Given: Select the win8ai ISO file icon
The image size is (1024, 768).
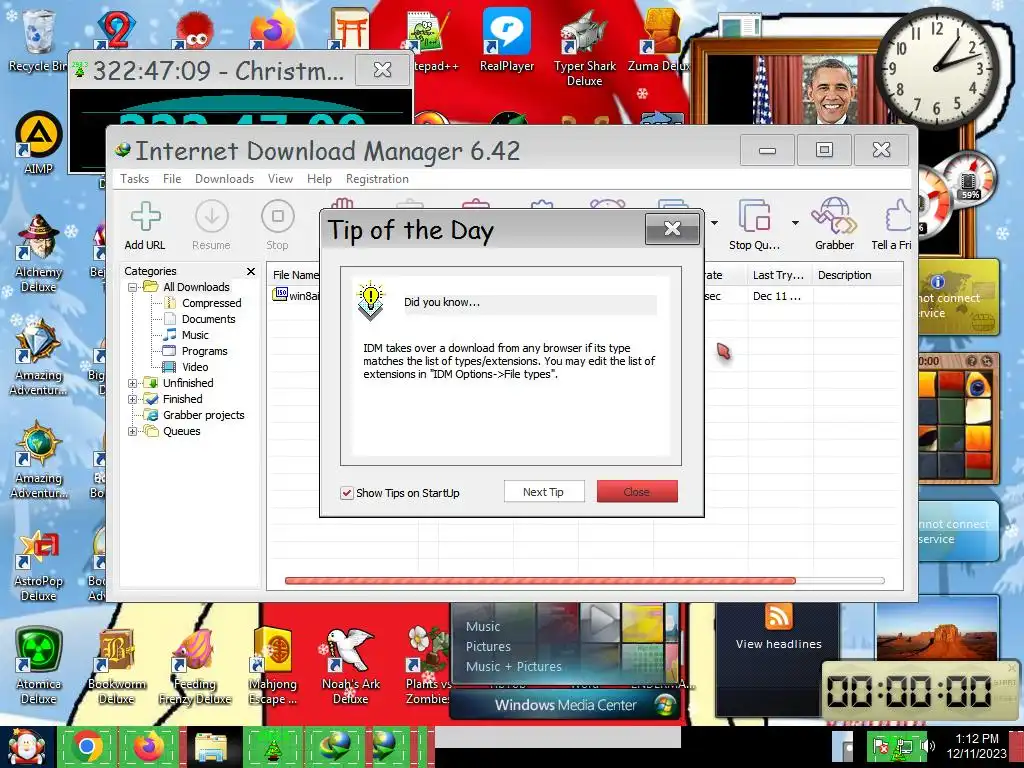Looking at the screenshot, I should coord(280,295).
